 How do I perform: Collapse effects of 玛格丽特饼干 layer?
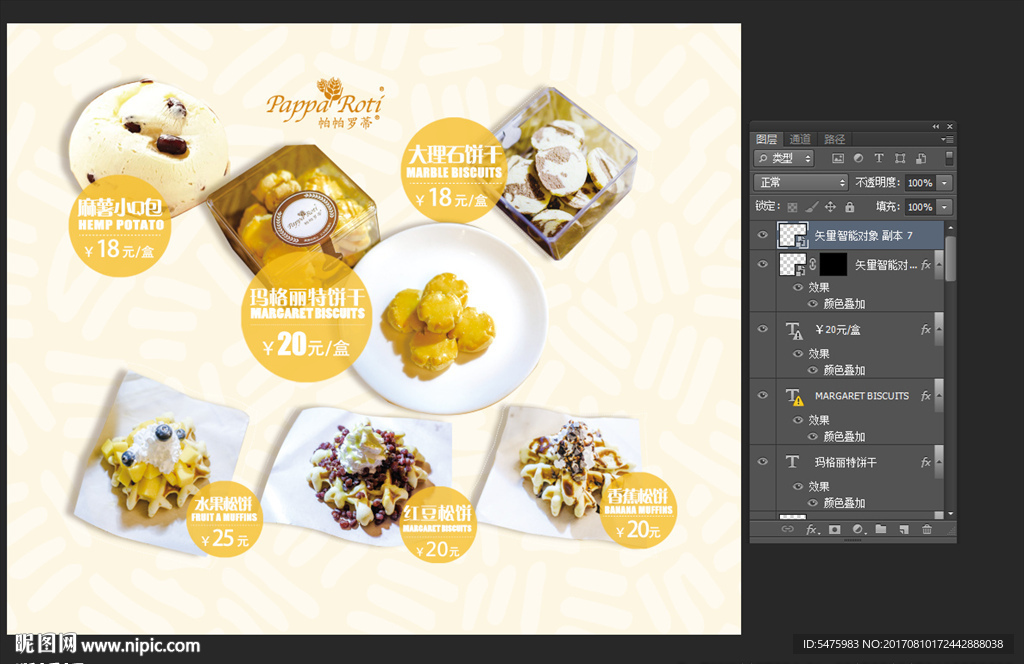click(x=939, y=462)
